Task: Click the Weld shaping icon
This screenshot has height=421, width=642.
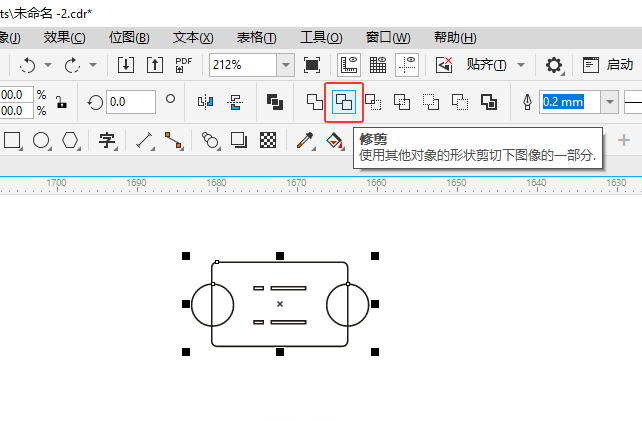Action: click(x=315, y=102)
